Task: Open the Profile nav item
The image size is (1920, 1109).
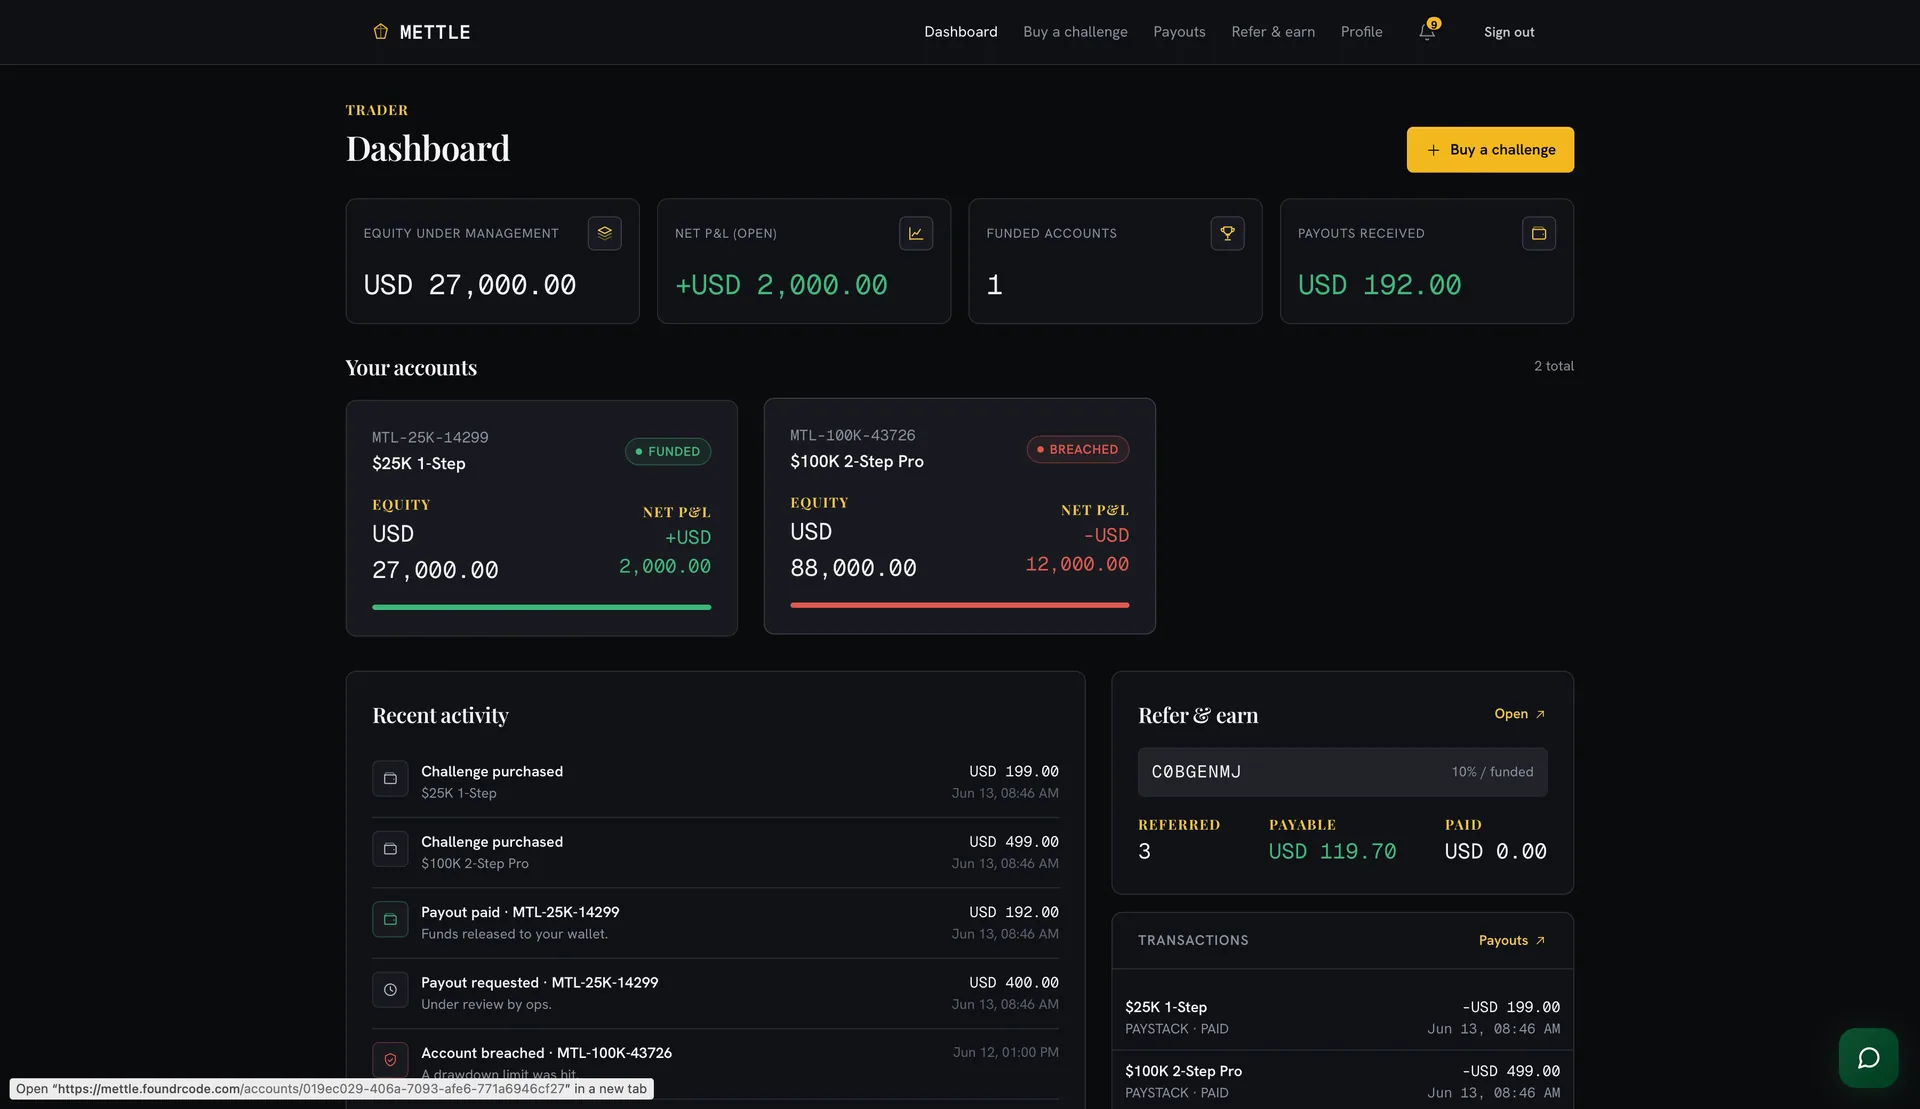Action: click(x=1361, y=32)
